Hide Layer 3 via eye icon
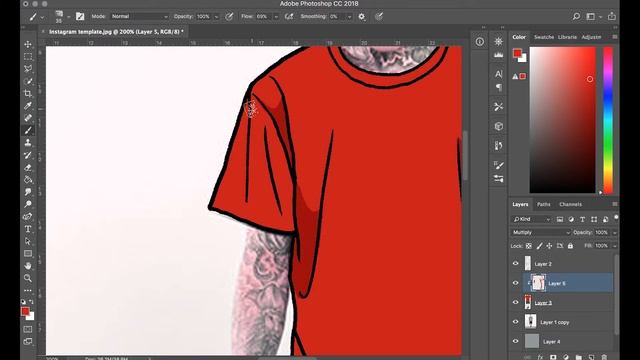The image size is (640, 360). [516, 302]
